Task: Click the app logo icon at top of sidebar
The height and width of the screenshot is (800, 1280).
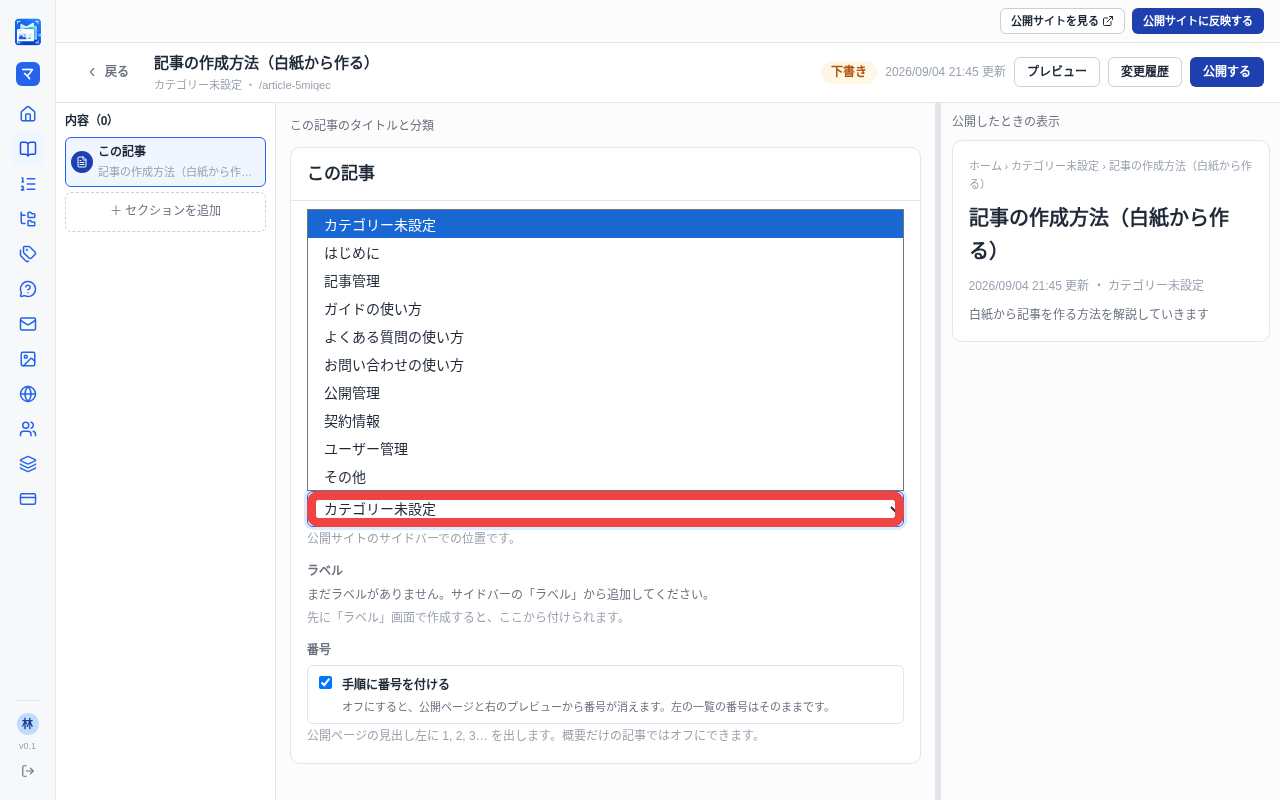Action: coord(28,32)
